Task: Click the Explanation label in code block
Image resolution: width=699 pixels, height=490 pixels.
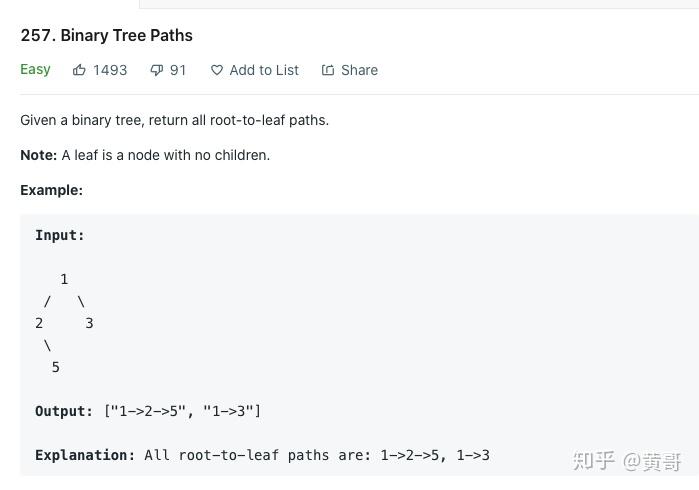Action: point(85,455)
